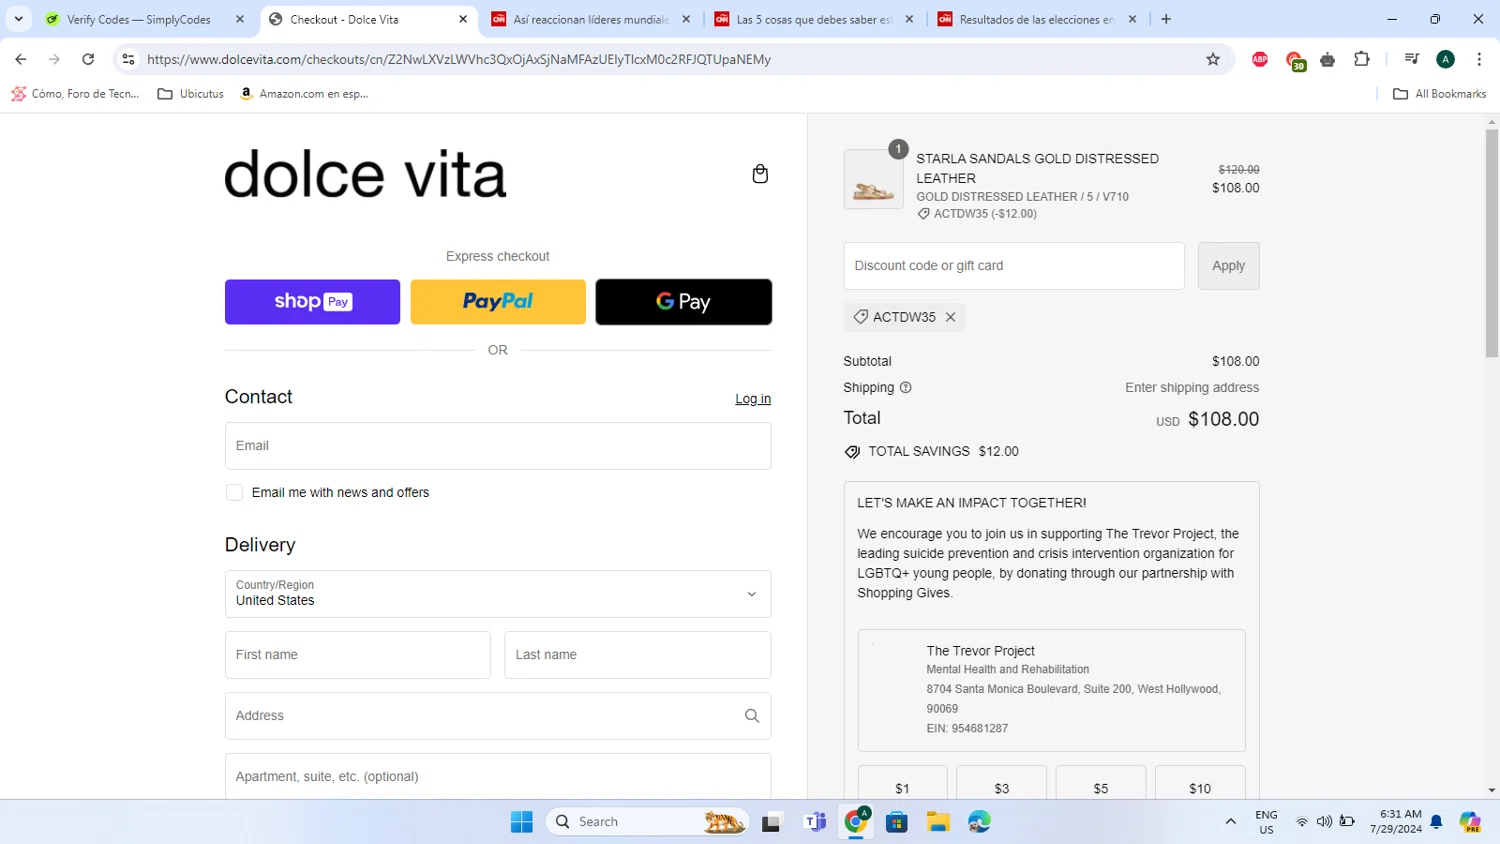1500x844 pixels.
Task: Open the Adblock Plus extension
Action: tap(1260, 59)
